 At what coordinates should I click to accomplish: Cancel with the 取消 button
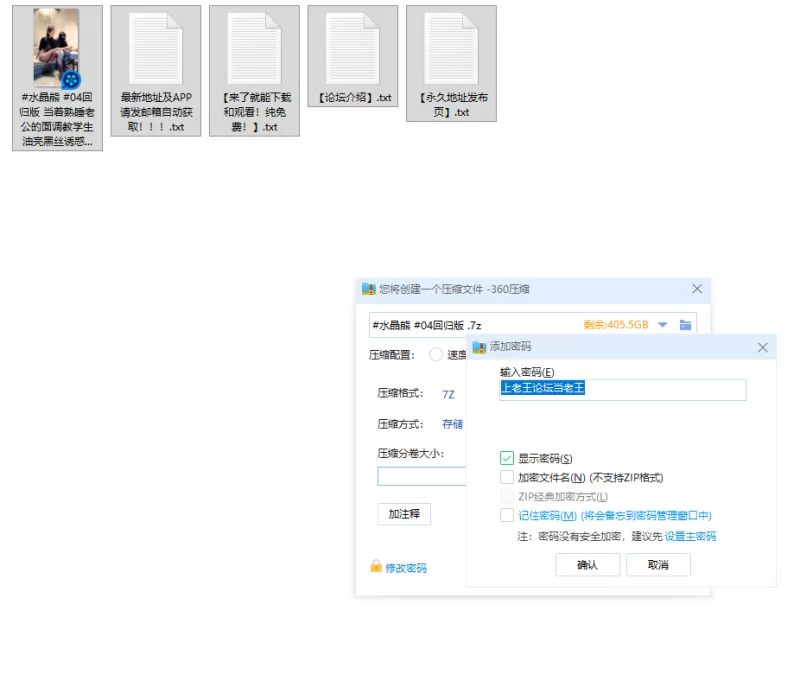pyautogui.click(x=658, y=565)
